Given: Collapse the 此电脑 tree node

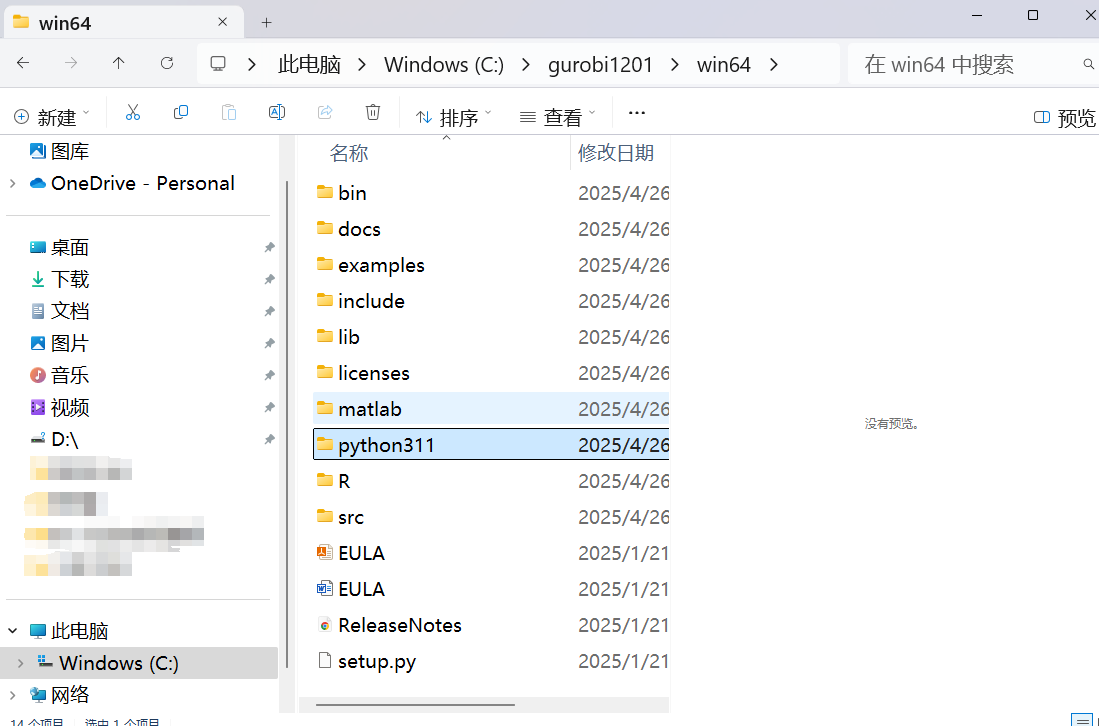Looking at the screenshot, I should 13,631.
